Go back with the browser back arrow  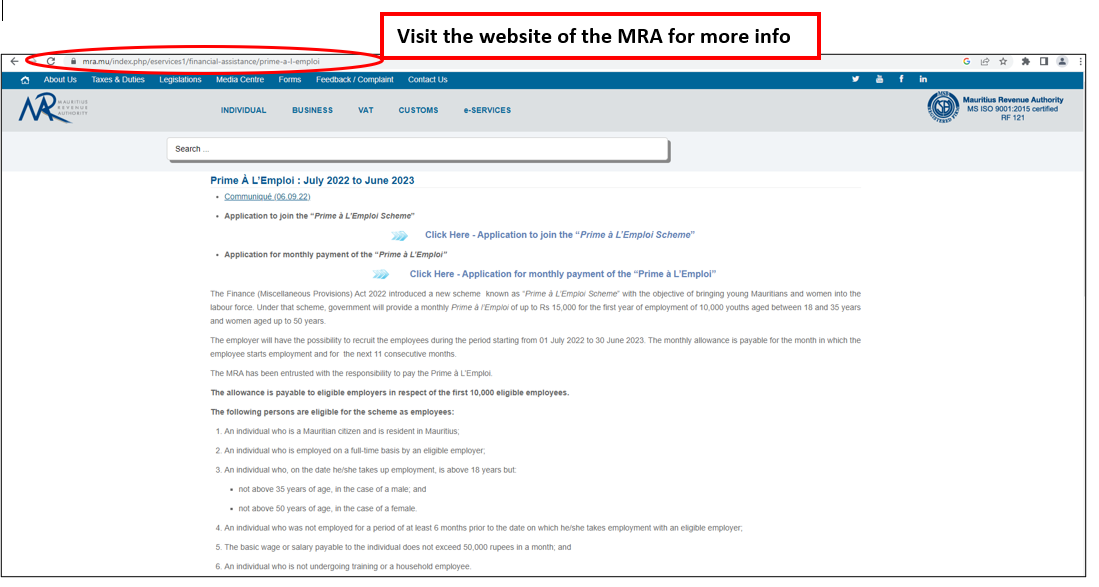(14, 62)
